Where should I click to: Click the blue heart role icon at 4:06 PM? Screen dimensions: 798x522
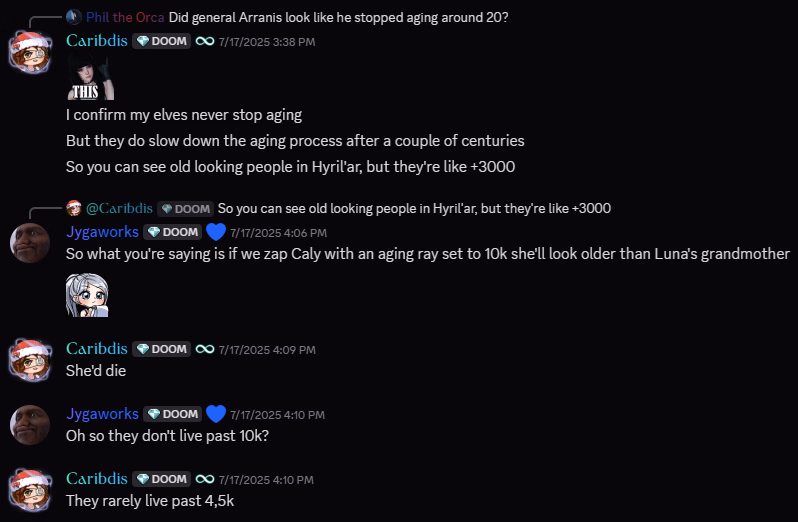pyautogui.click(x=216, y=232)
